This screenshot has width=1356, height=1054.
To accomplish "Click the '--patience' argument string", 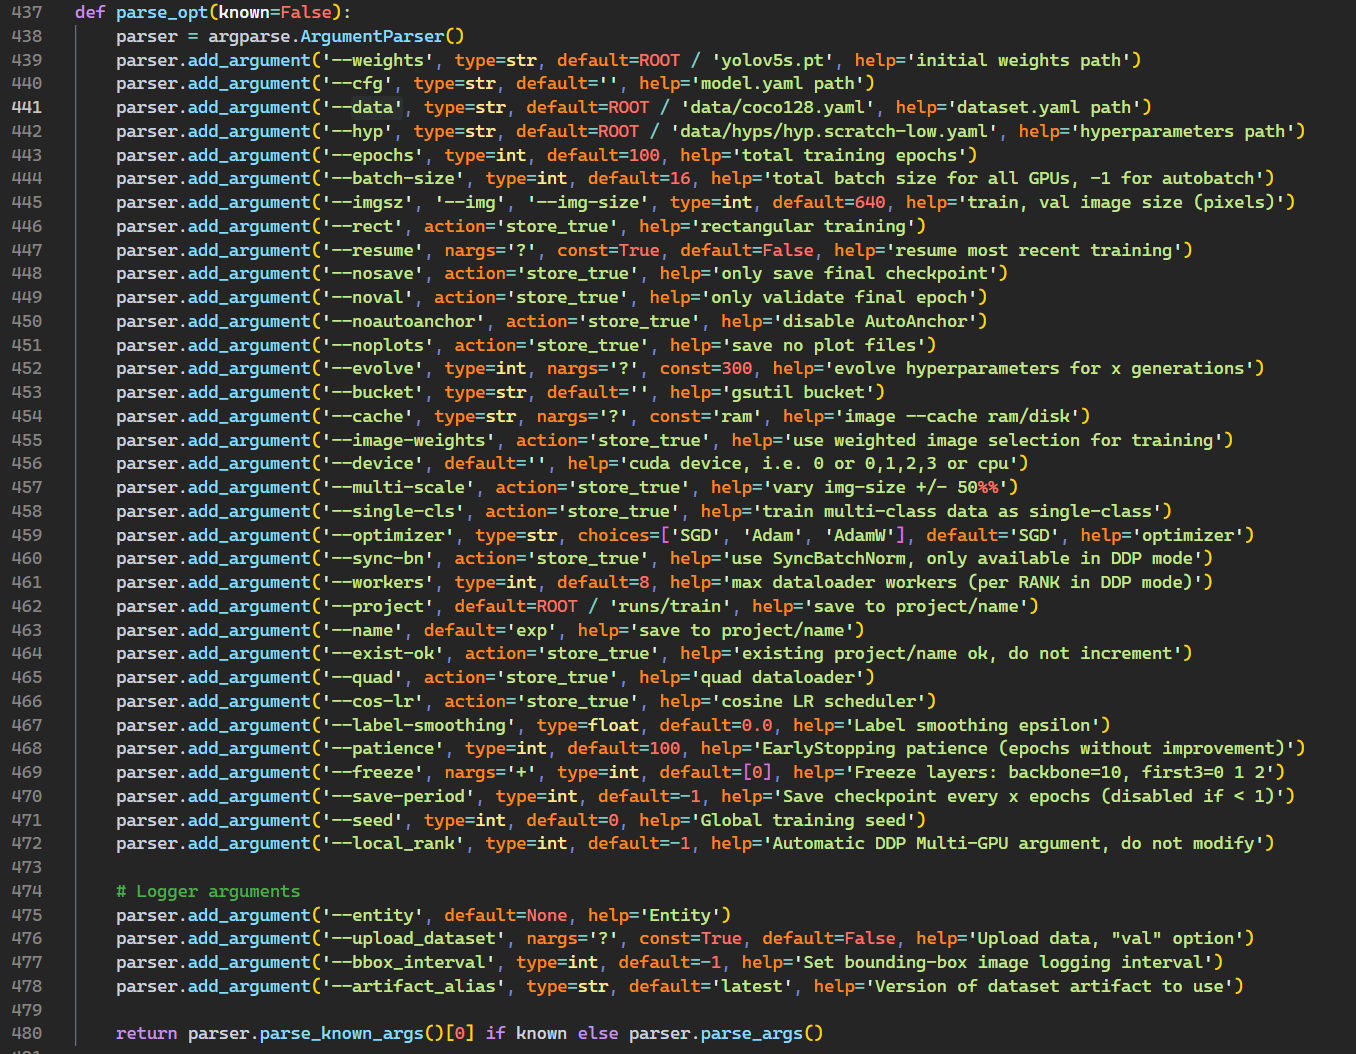I will [383, 749].
